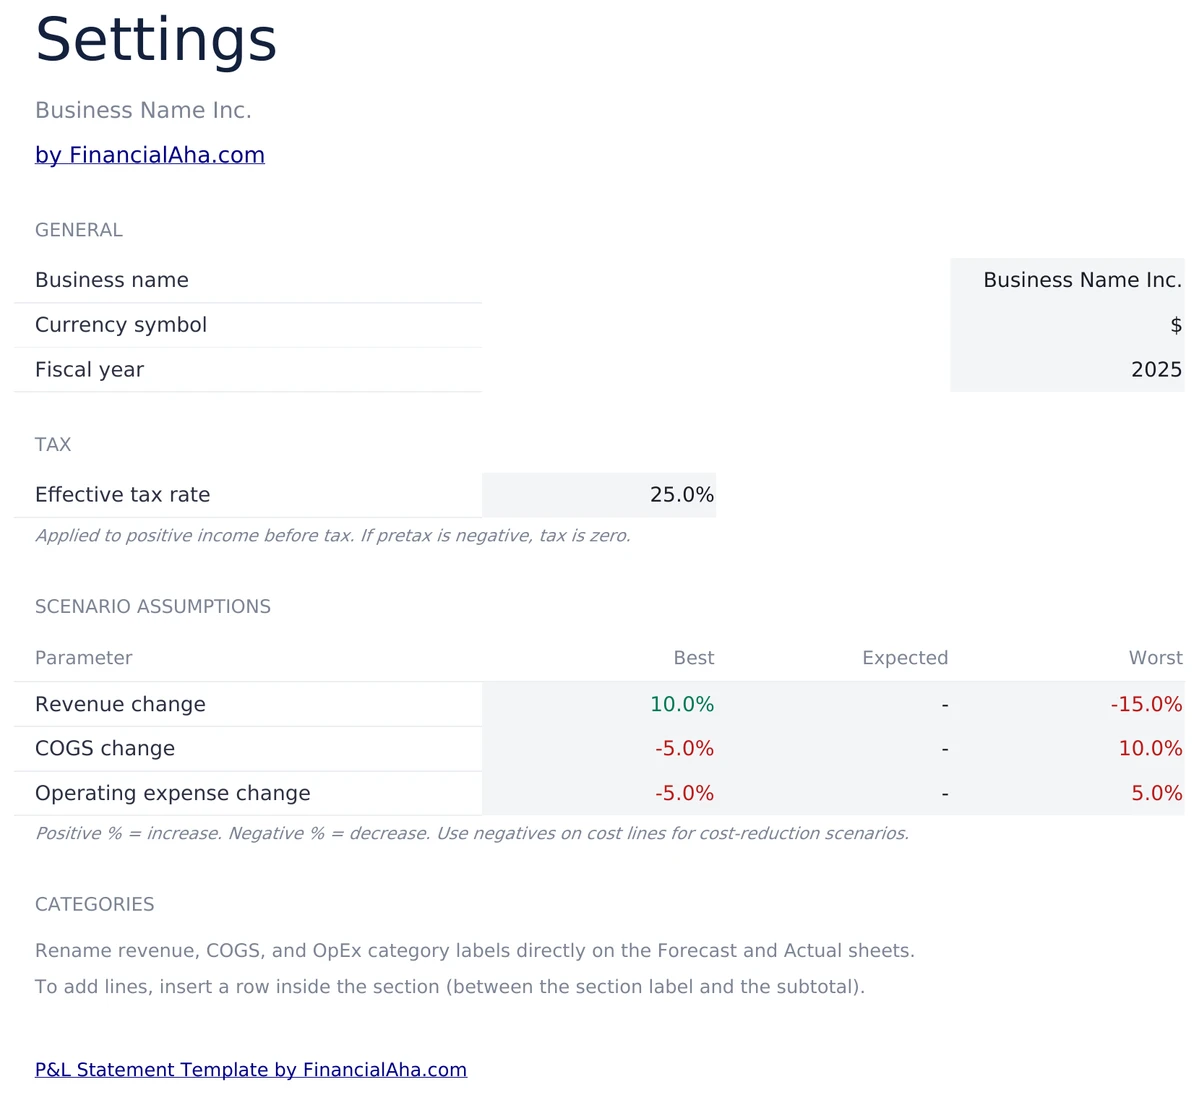Screen dimensions: 1200x1095
Task: Click the COGS change Best cell
Action: pyautogui.click(x=685, y=748)
